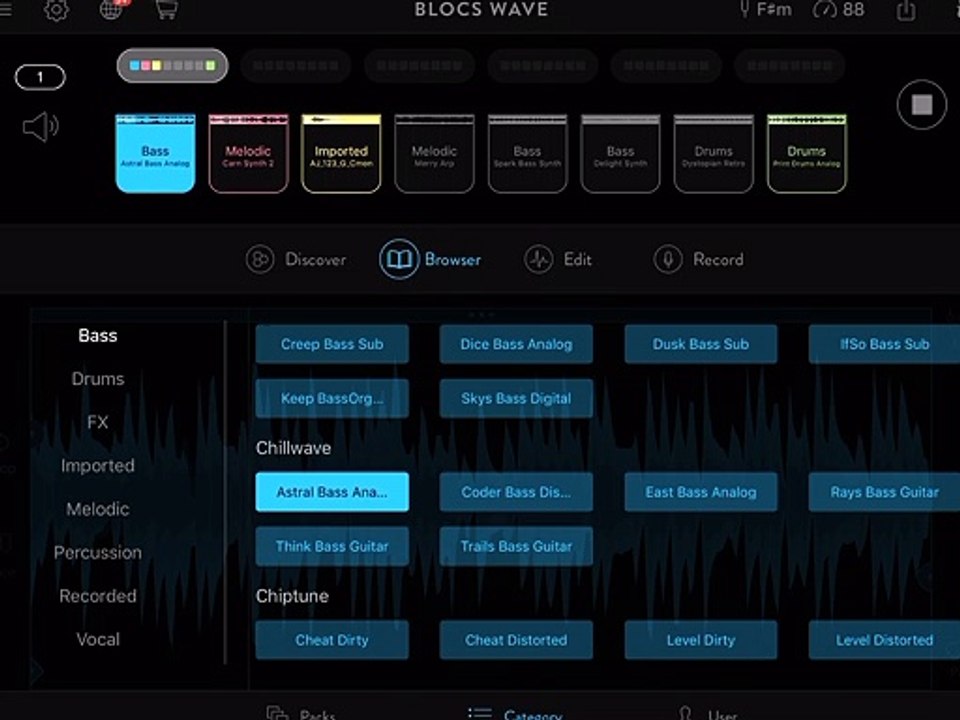
Task: Open the globe notifications icon
Action: click(113, 9)
